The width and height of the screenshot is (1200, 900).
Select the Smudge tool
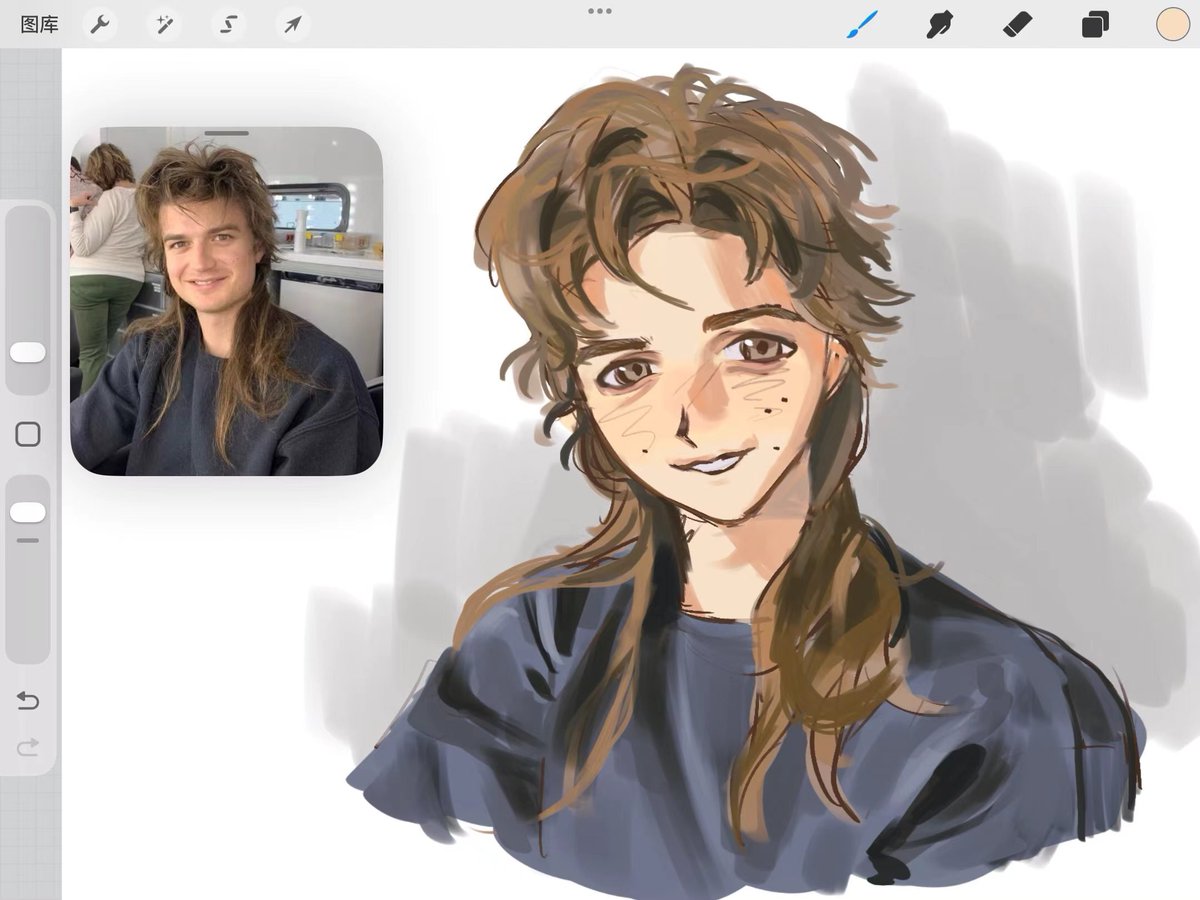click(939, 24)
